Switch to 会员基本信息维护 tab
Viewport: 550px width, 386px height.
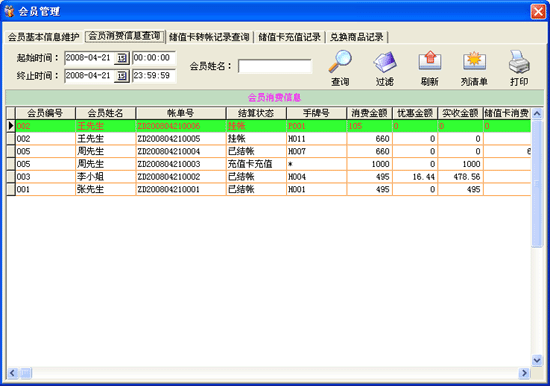(x=43, y=37)
